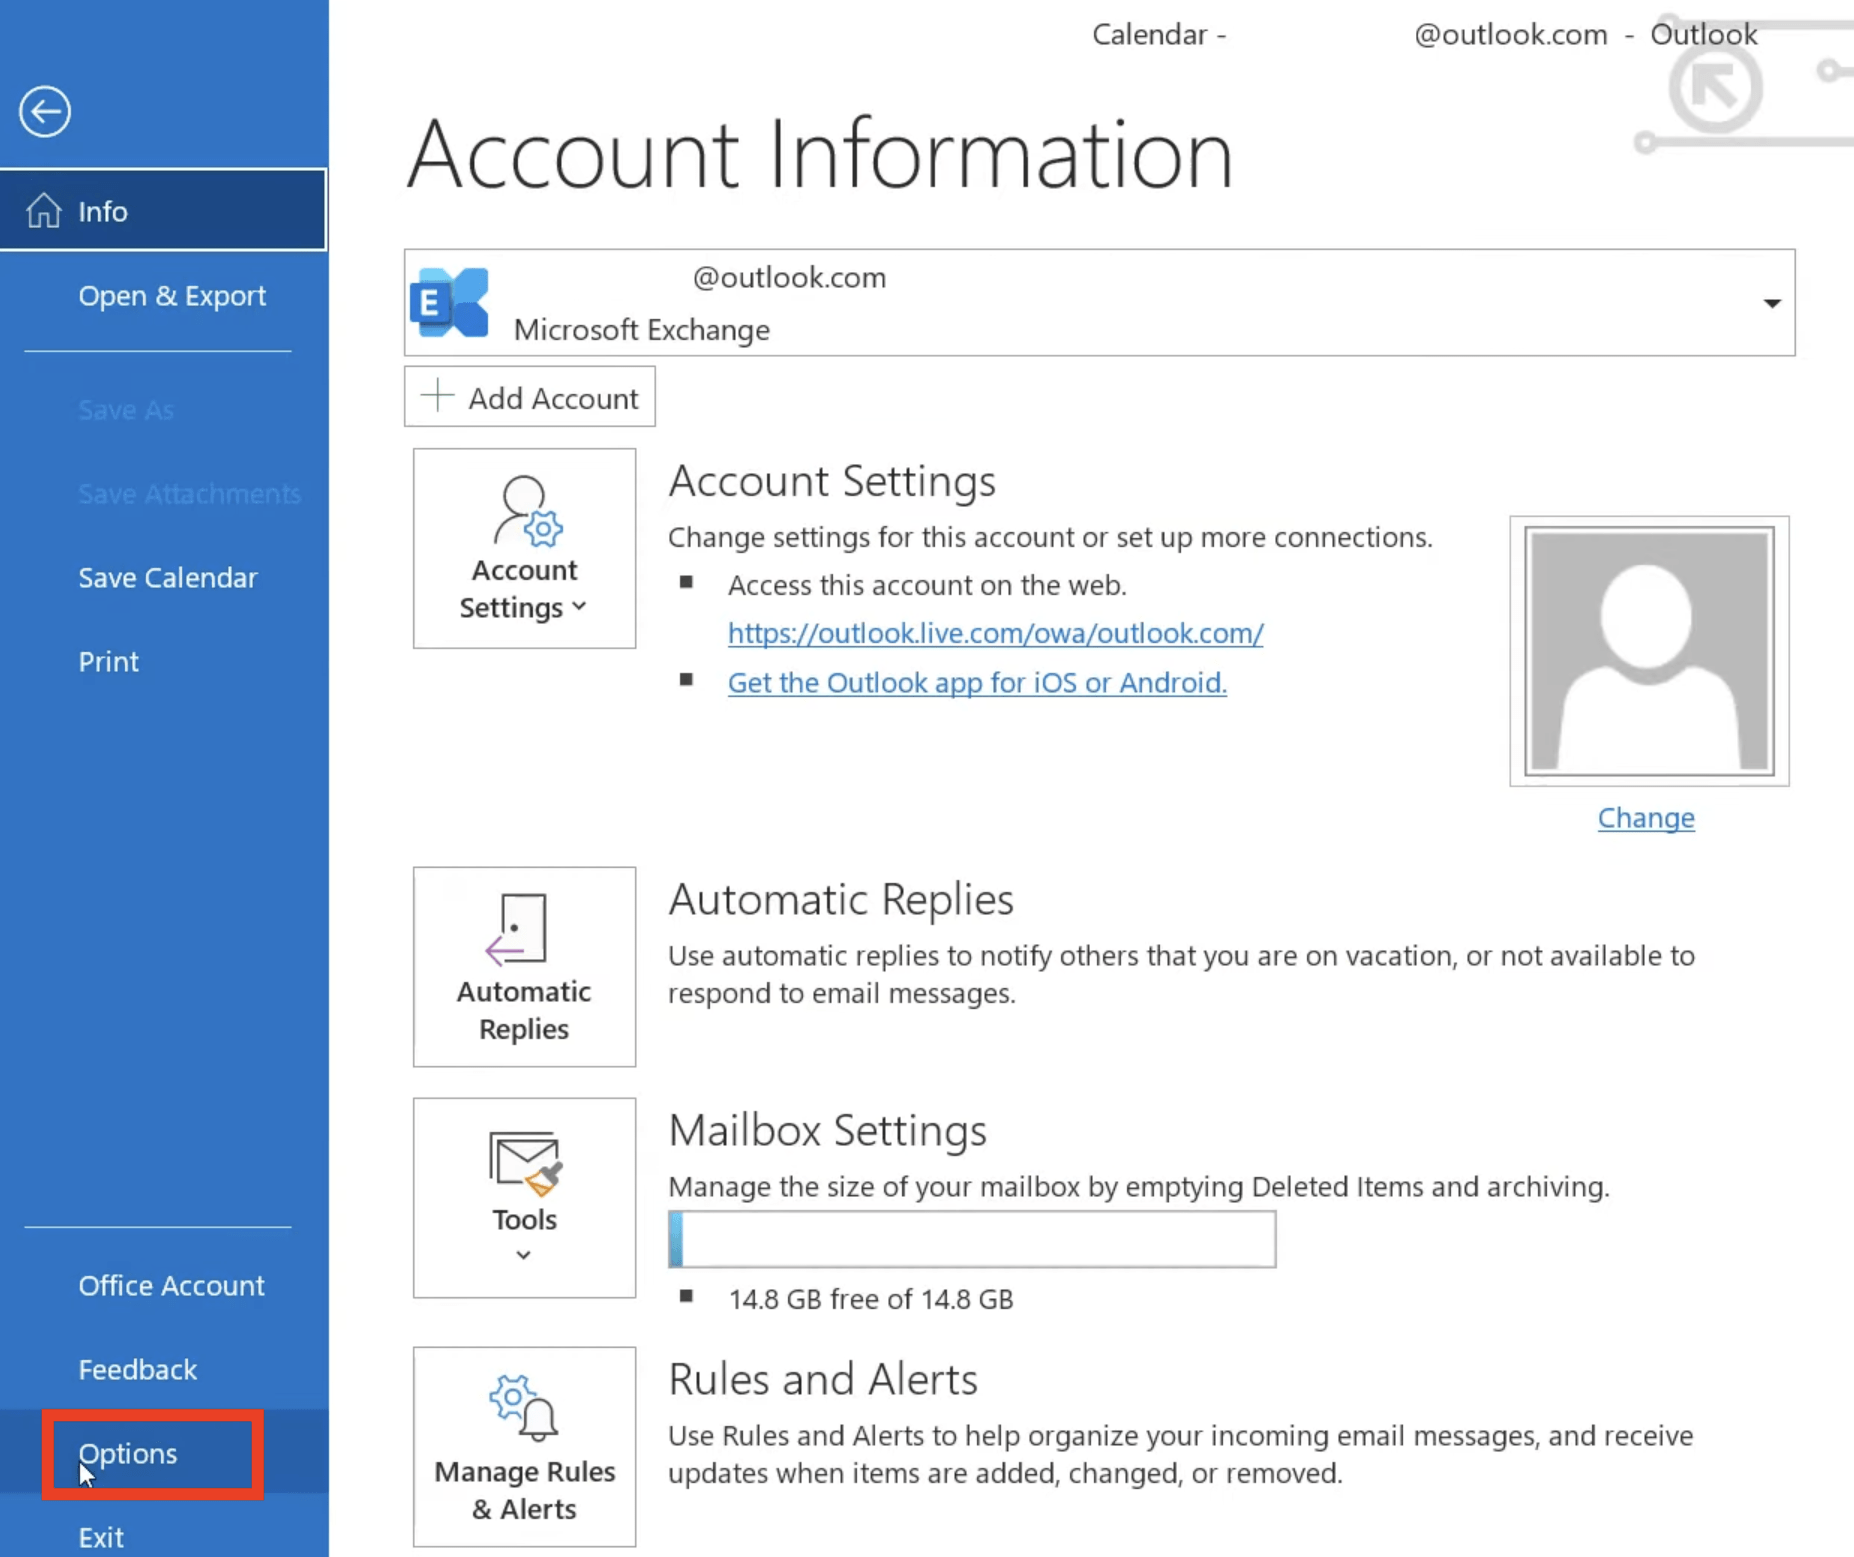Click the back arrow to return to Outlook
The image size is (1854, 1557).
45,111
